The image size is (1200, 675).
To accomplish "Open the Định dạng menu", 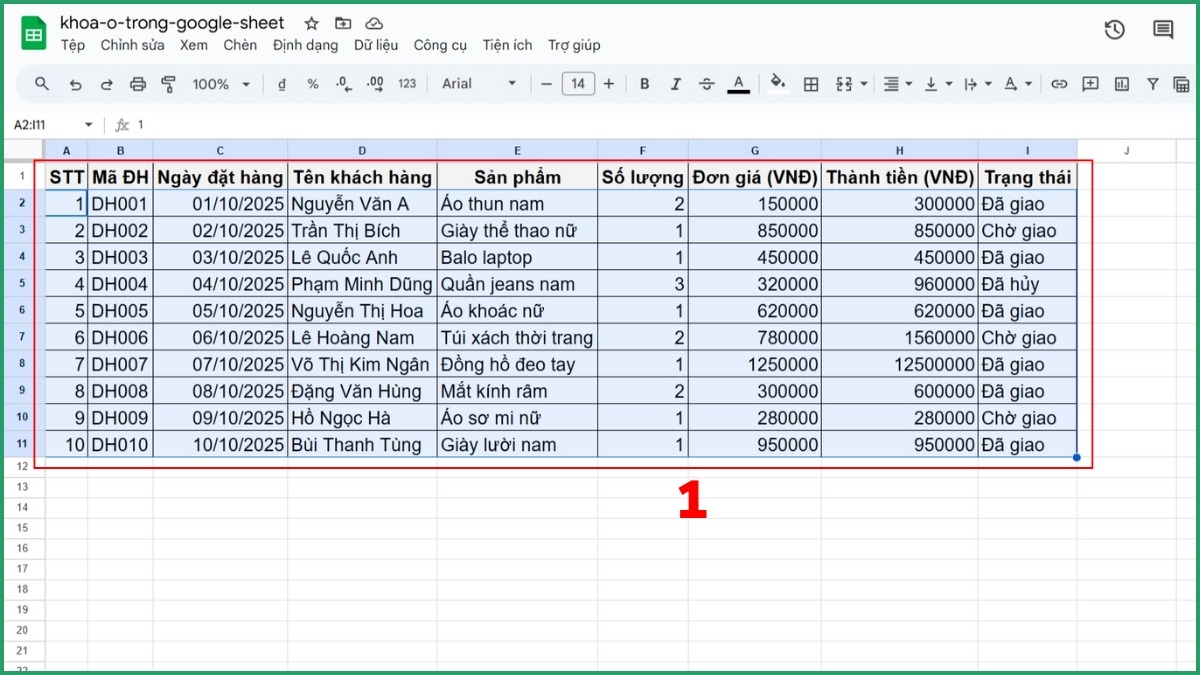I will pyautogui.click(x=305, y=45).
